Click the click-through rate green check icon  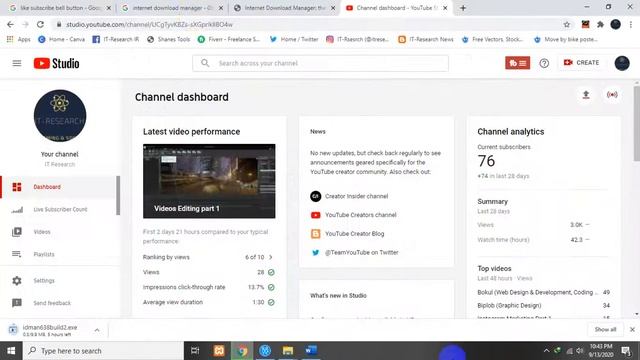tap(271, 287)
